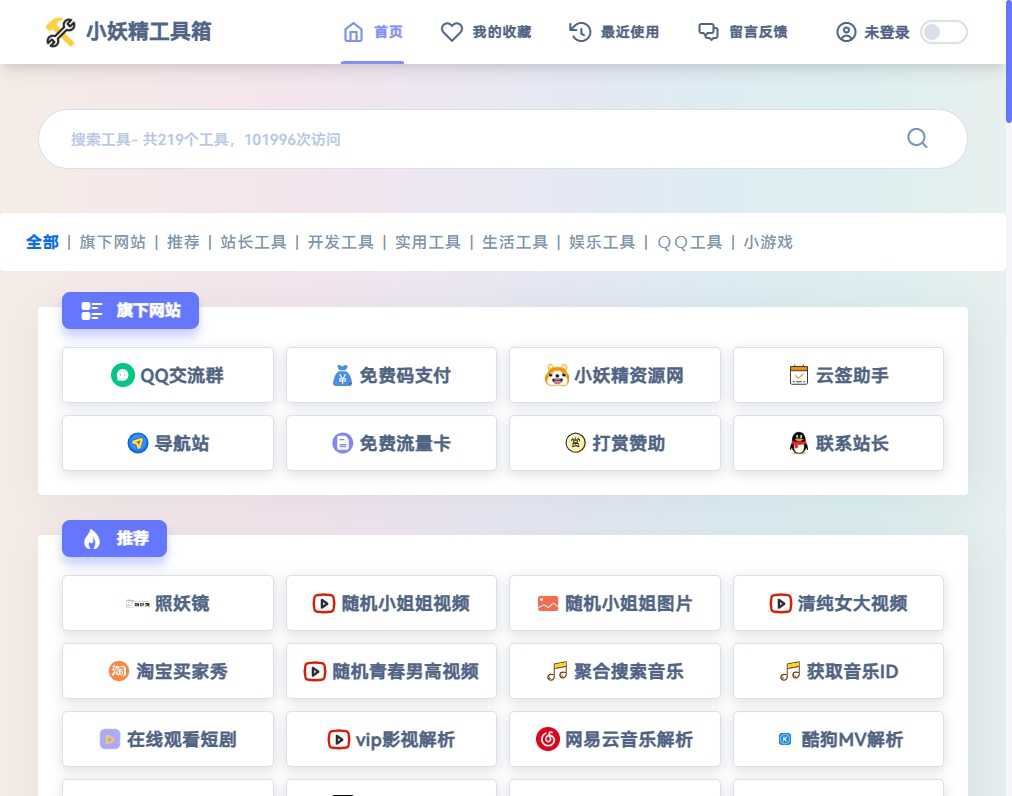The width and height of the screenshot is (1012, 796).
Task: Launch the 云签助手 tool
Action: [x=838, y=375]
